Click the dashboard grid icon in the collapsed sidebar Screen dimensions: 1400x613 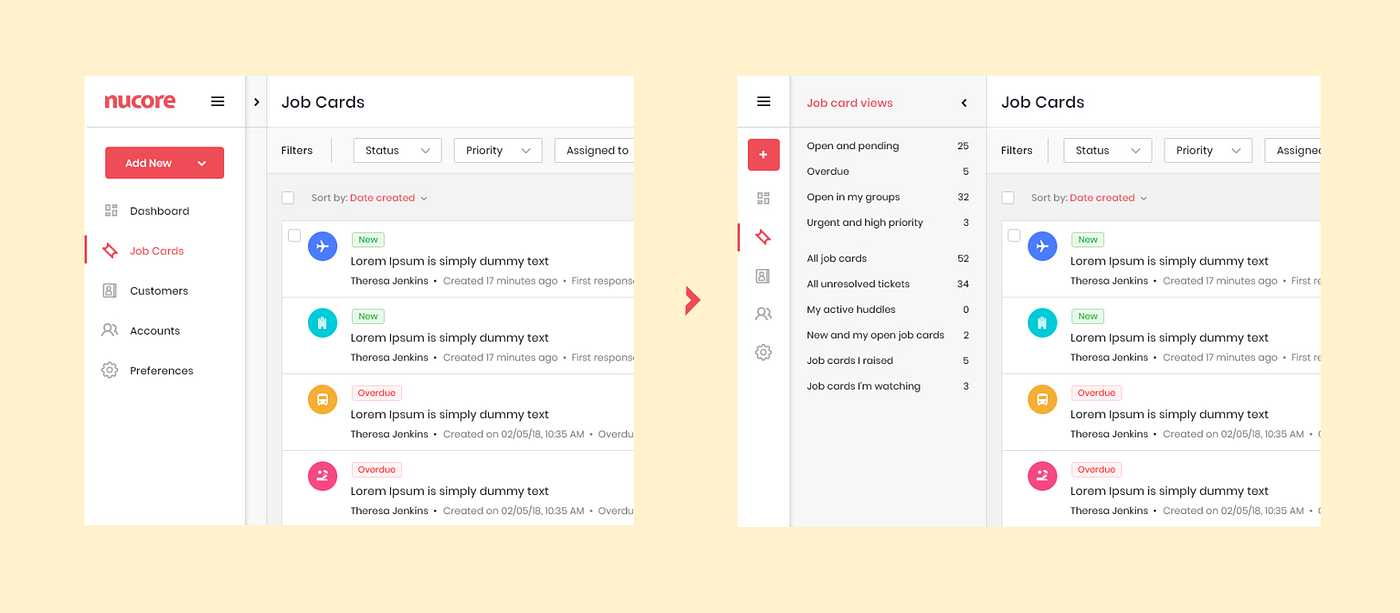click(764, 199)
